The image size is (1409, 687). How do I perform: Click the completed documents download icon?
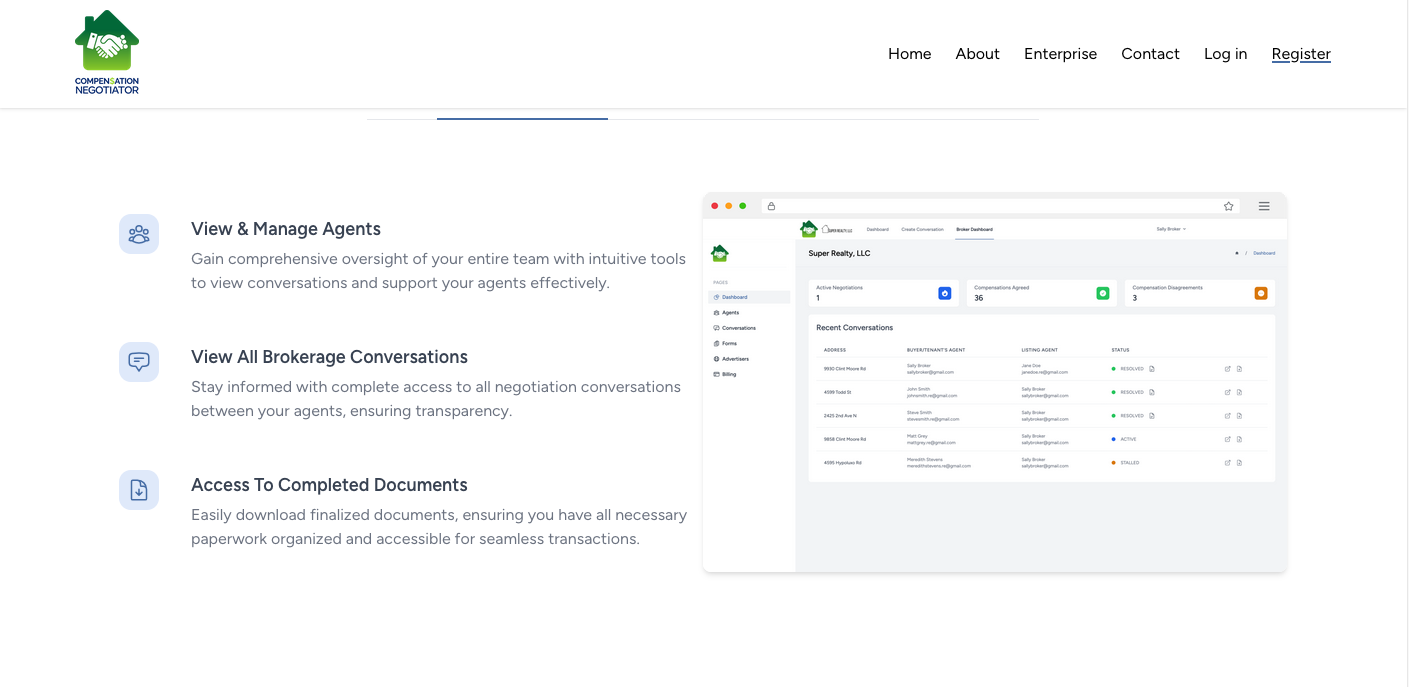139,490
